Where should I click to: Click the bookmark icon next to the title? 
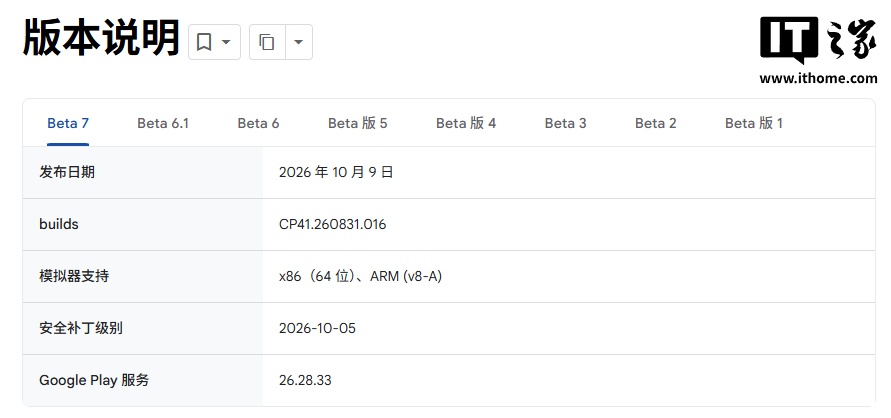[x=204, y=42]
